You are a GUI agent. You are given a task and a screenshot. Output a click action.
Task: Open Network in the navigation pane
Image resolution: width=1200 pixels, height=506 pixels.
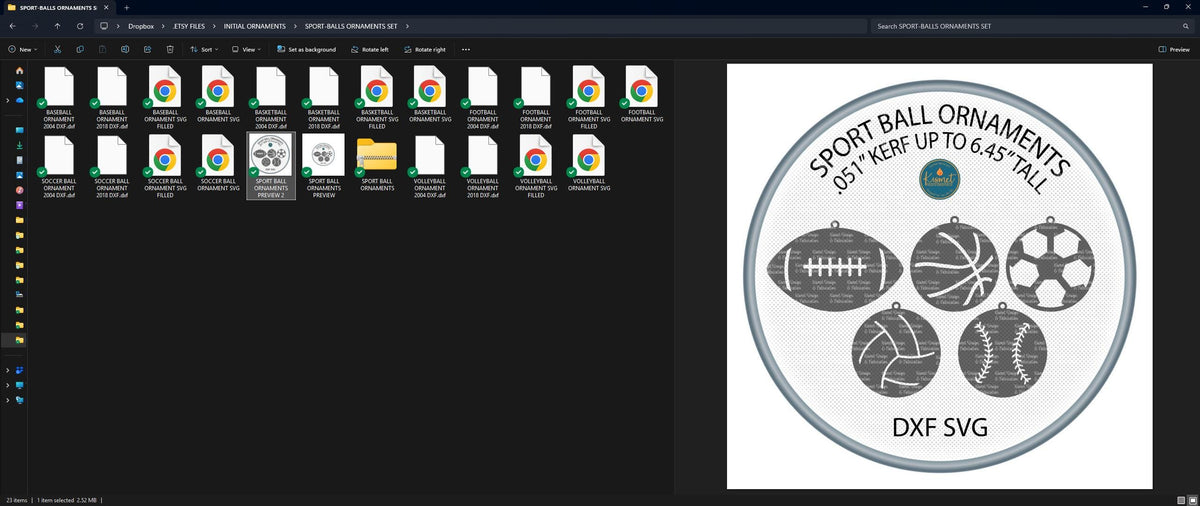[x=19, y=400]
